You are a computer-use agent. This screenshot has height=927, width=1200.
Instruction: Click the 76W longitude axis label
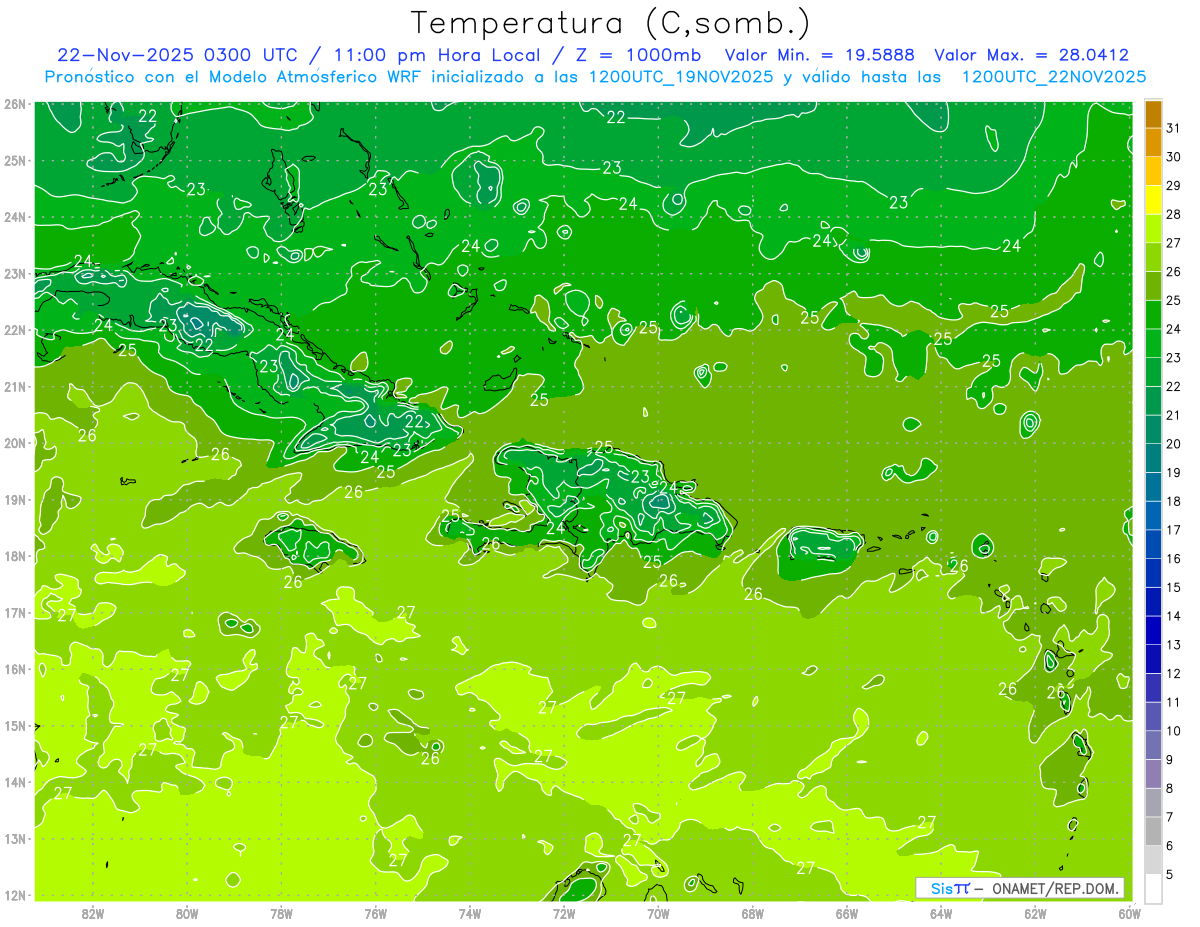(375, 913)
